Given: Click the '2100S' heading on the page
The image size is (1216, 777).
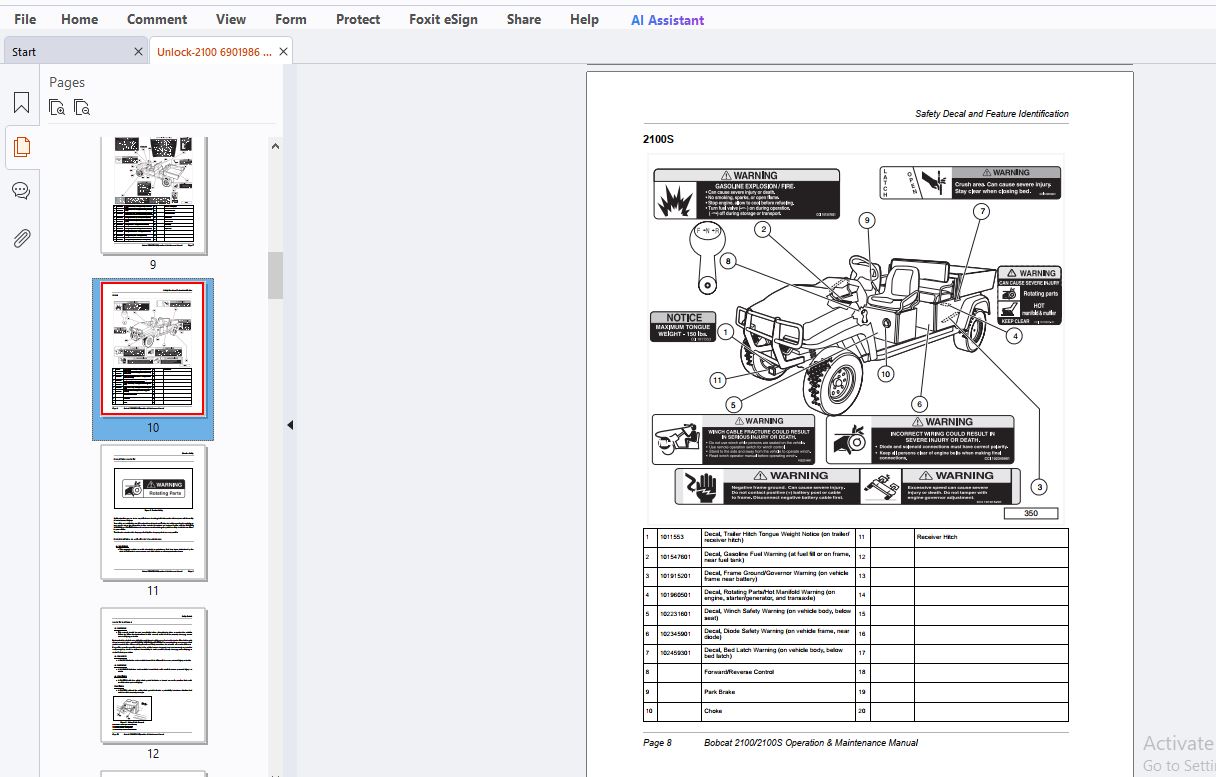Looking at the screenshot, I should tap(658, 139).
